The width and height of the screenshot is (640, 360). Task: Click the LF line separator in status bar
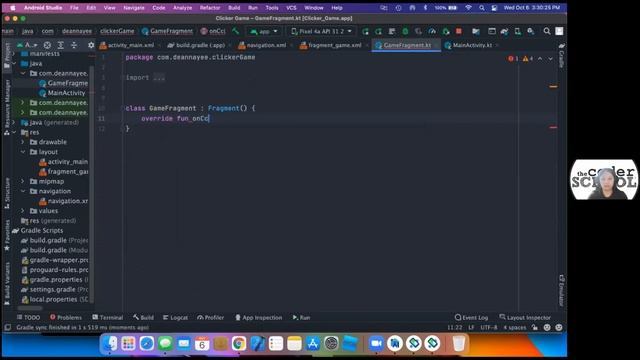coord(471,327)
